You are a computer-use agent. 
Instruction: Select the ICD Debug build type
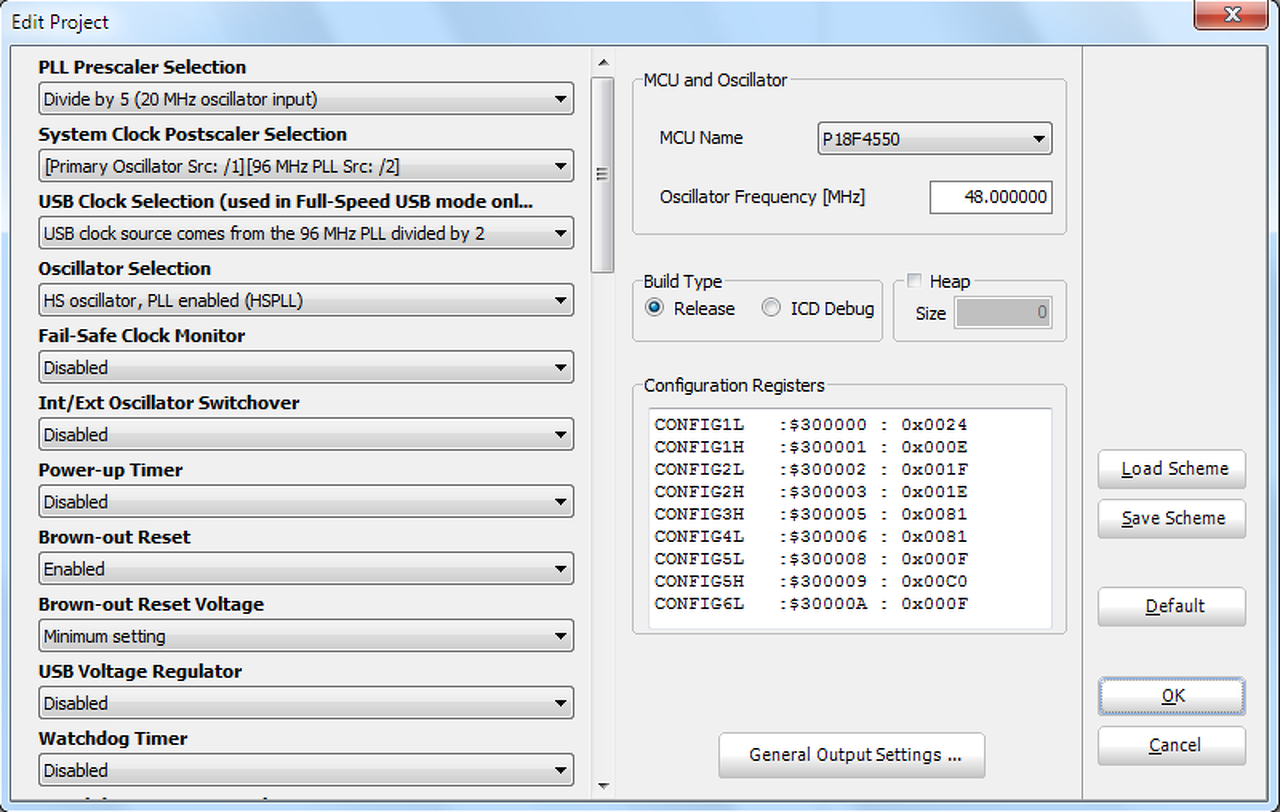click(x=771, y=308)
